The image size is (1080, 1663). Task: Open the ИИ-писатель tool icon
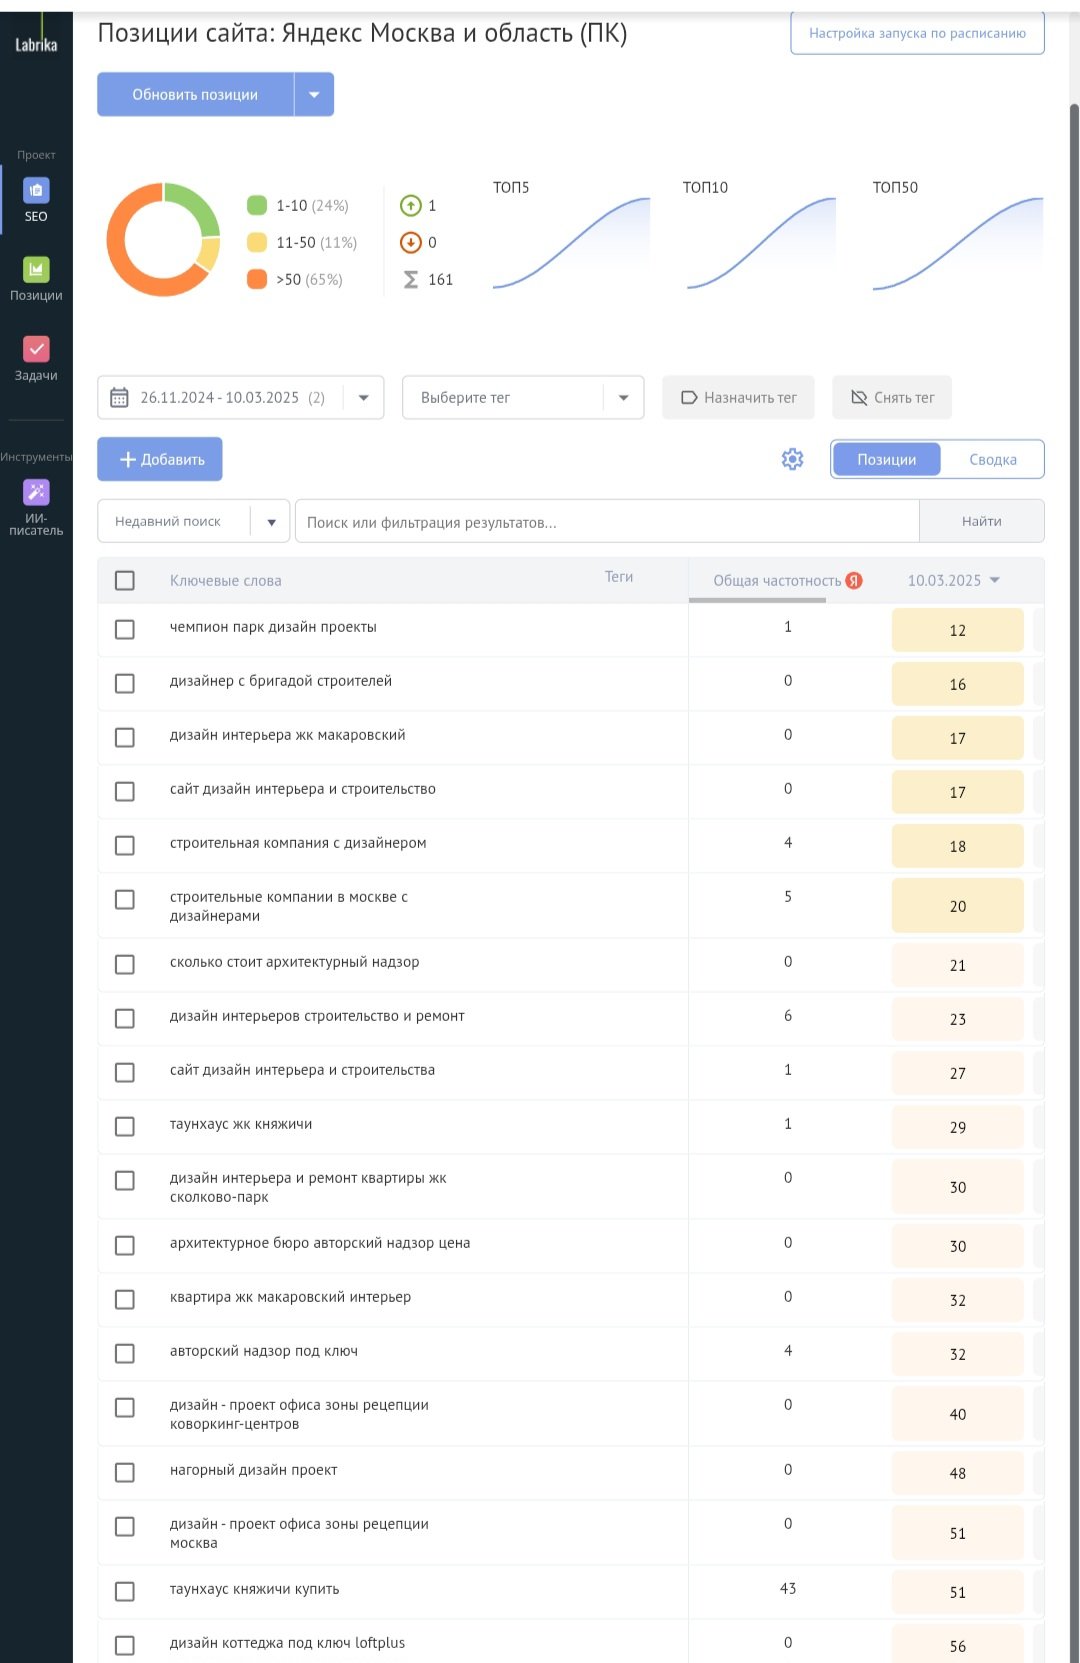click(36, 492)
